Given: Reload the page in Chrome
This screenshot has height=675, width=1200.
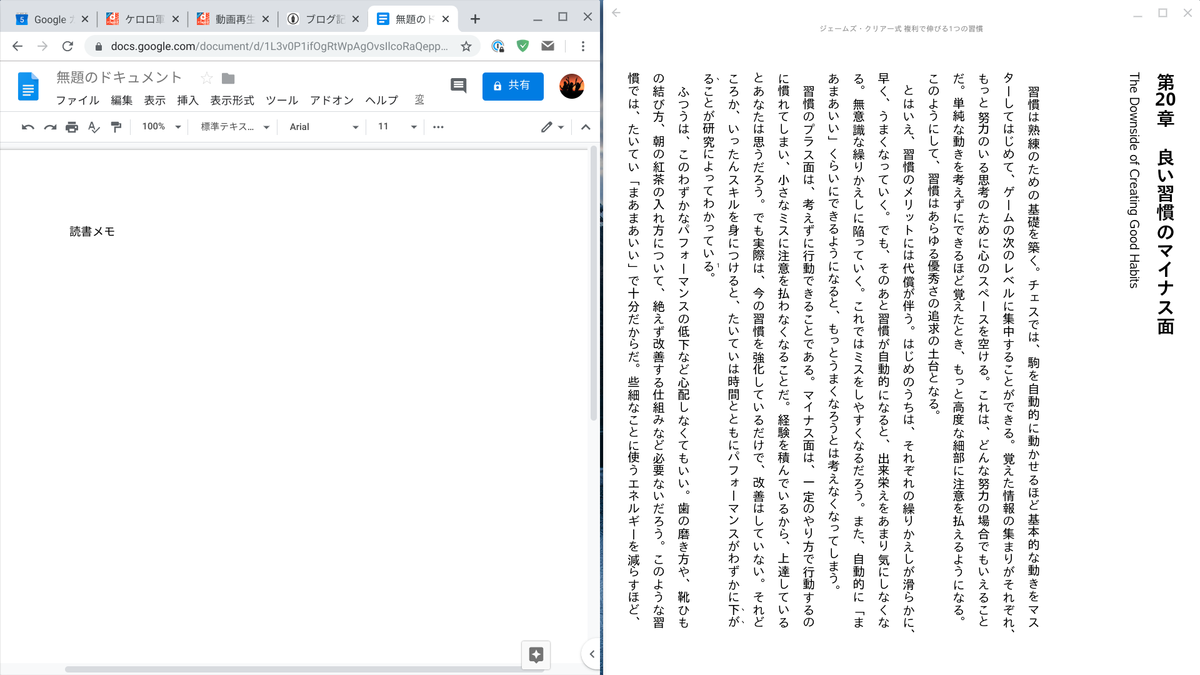Looking at the screenshot, I should [67, 46].
